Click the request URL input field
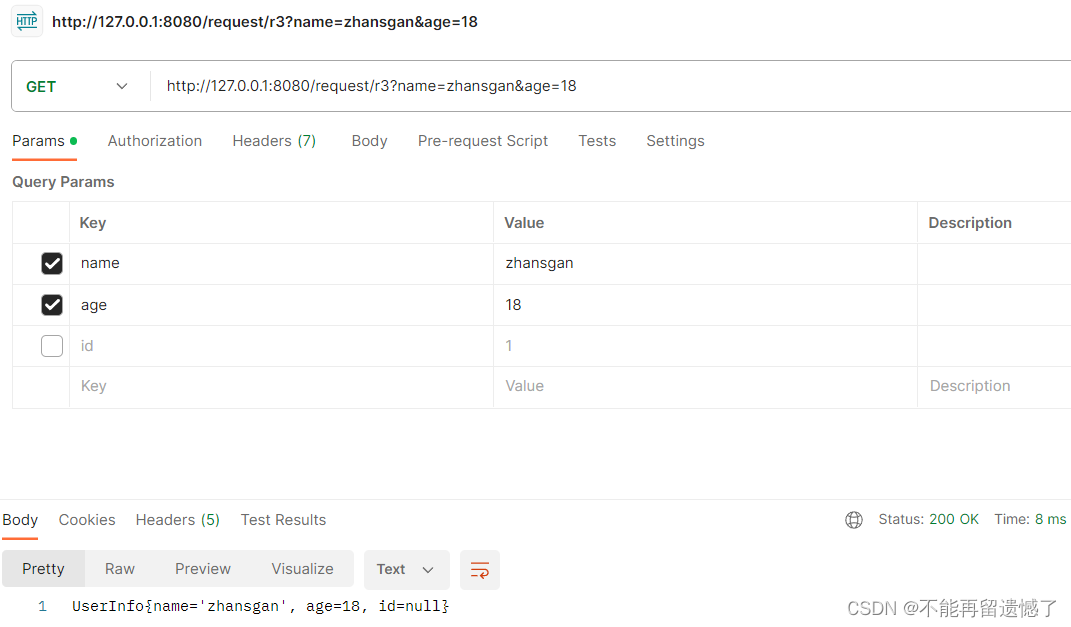 tap(611, 86)
